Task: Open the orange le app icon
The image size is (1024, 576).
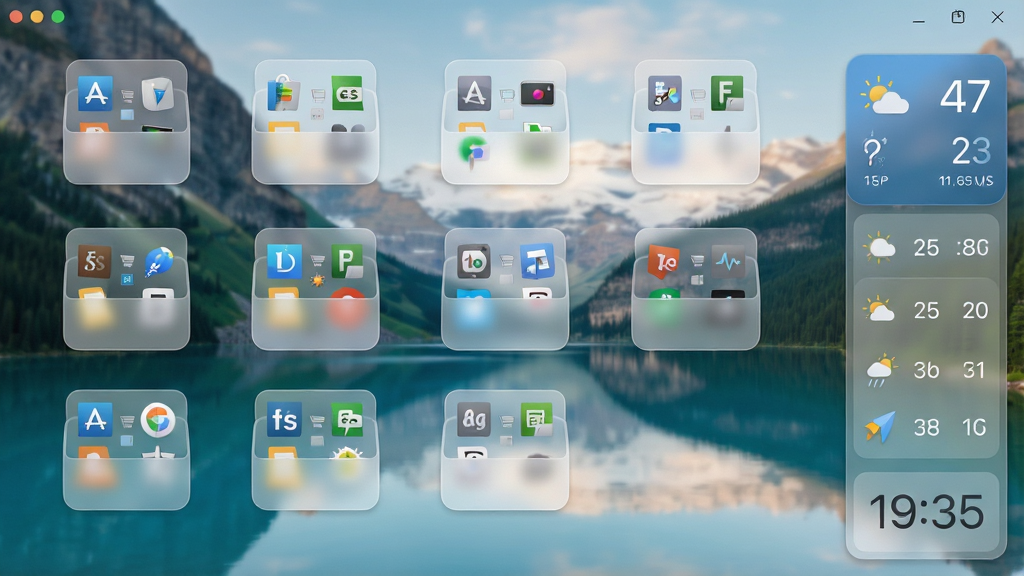Action: click(x=664, y=261)
